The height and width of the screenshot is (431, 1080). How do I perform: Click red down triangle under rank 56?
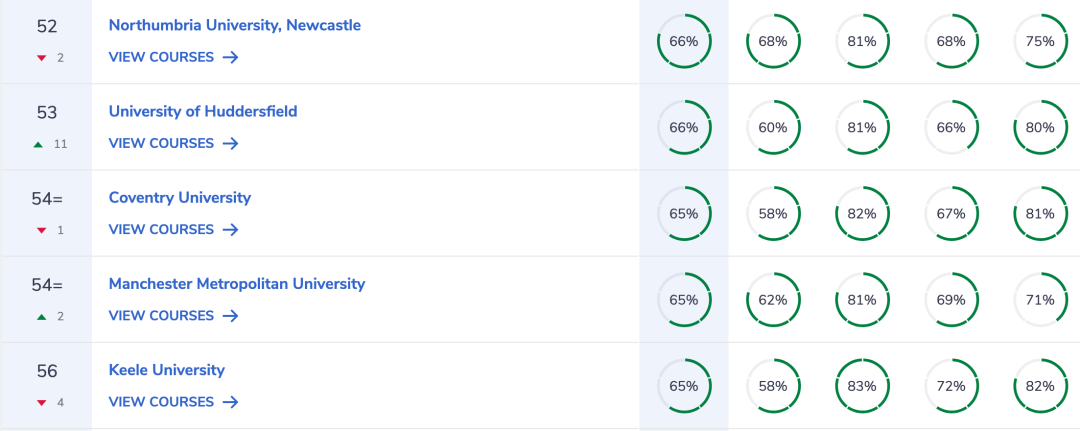[x=41, y=403]
